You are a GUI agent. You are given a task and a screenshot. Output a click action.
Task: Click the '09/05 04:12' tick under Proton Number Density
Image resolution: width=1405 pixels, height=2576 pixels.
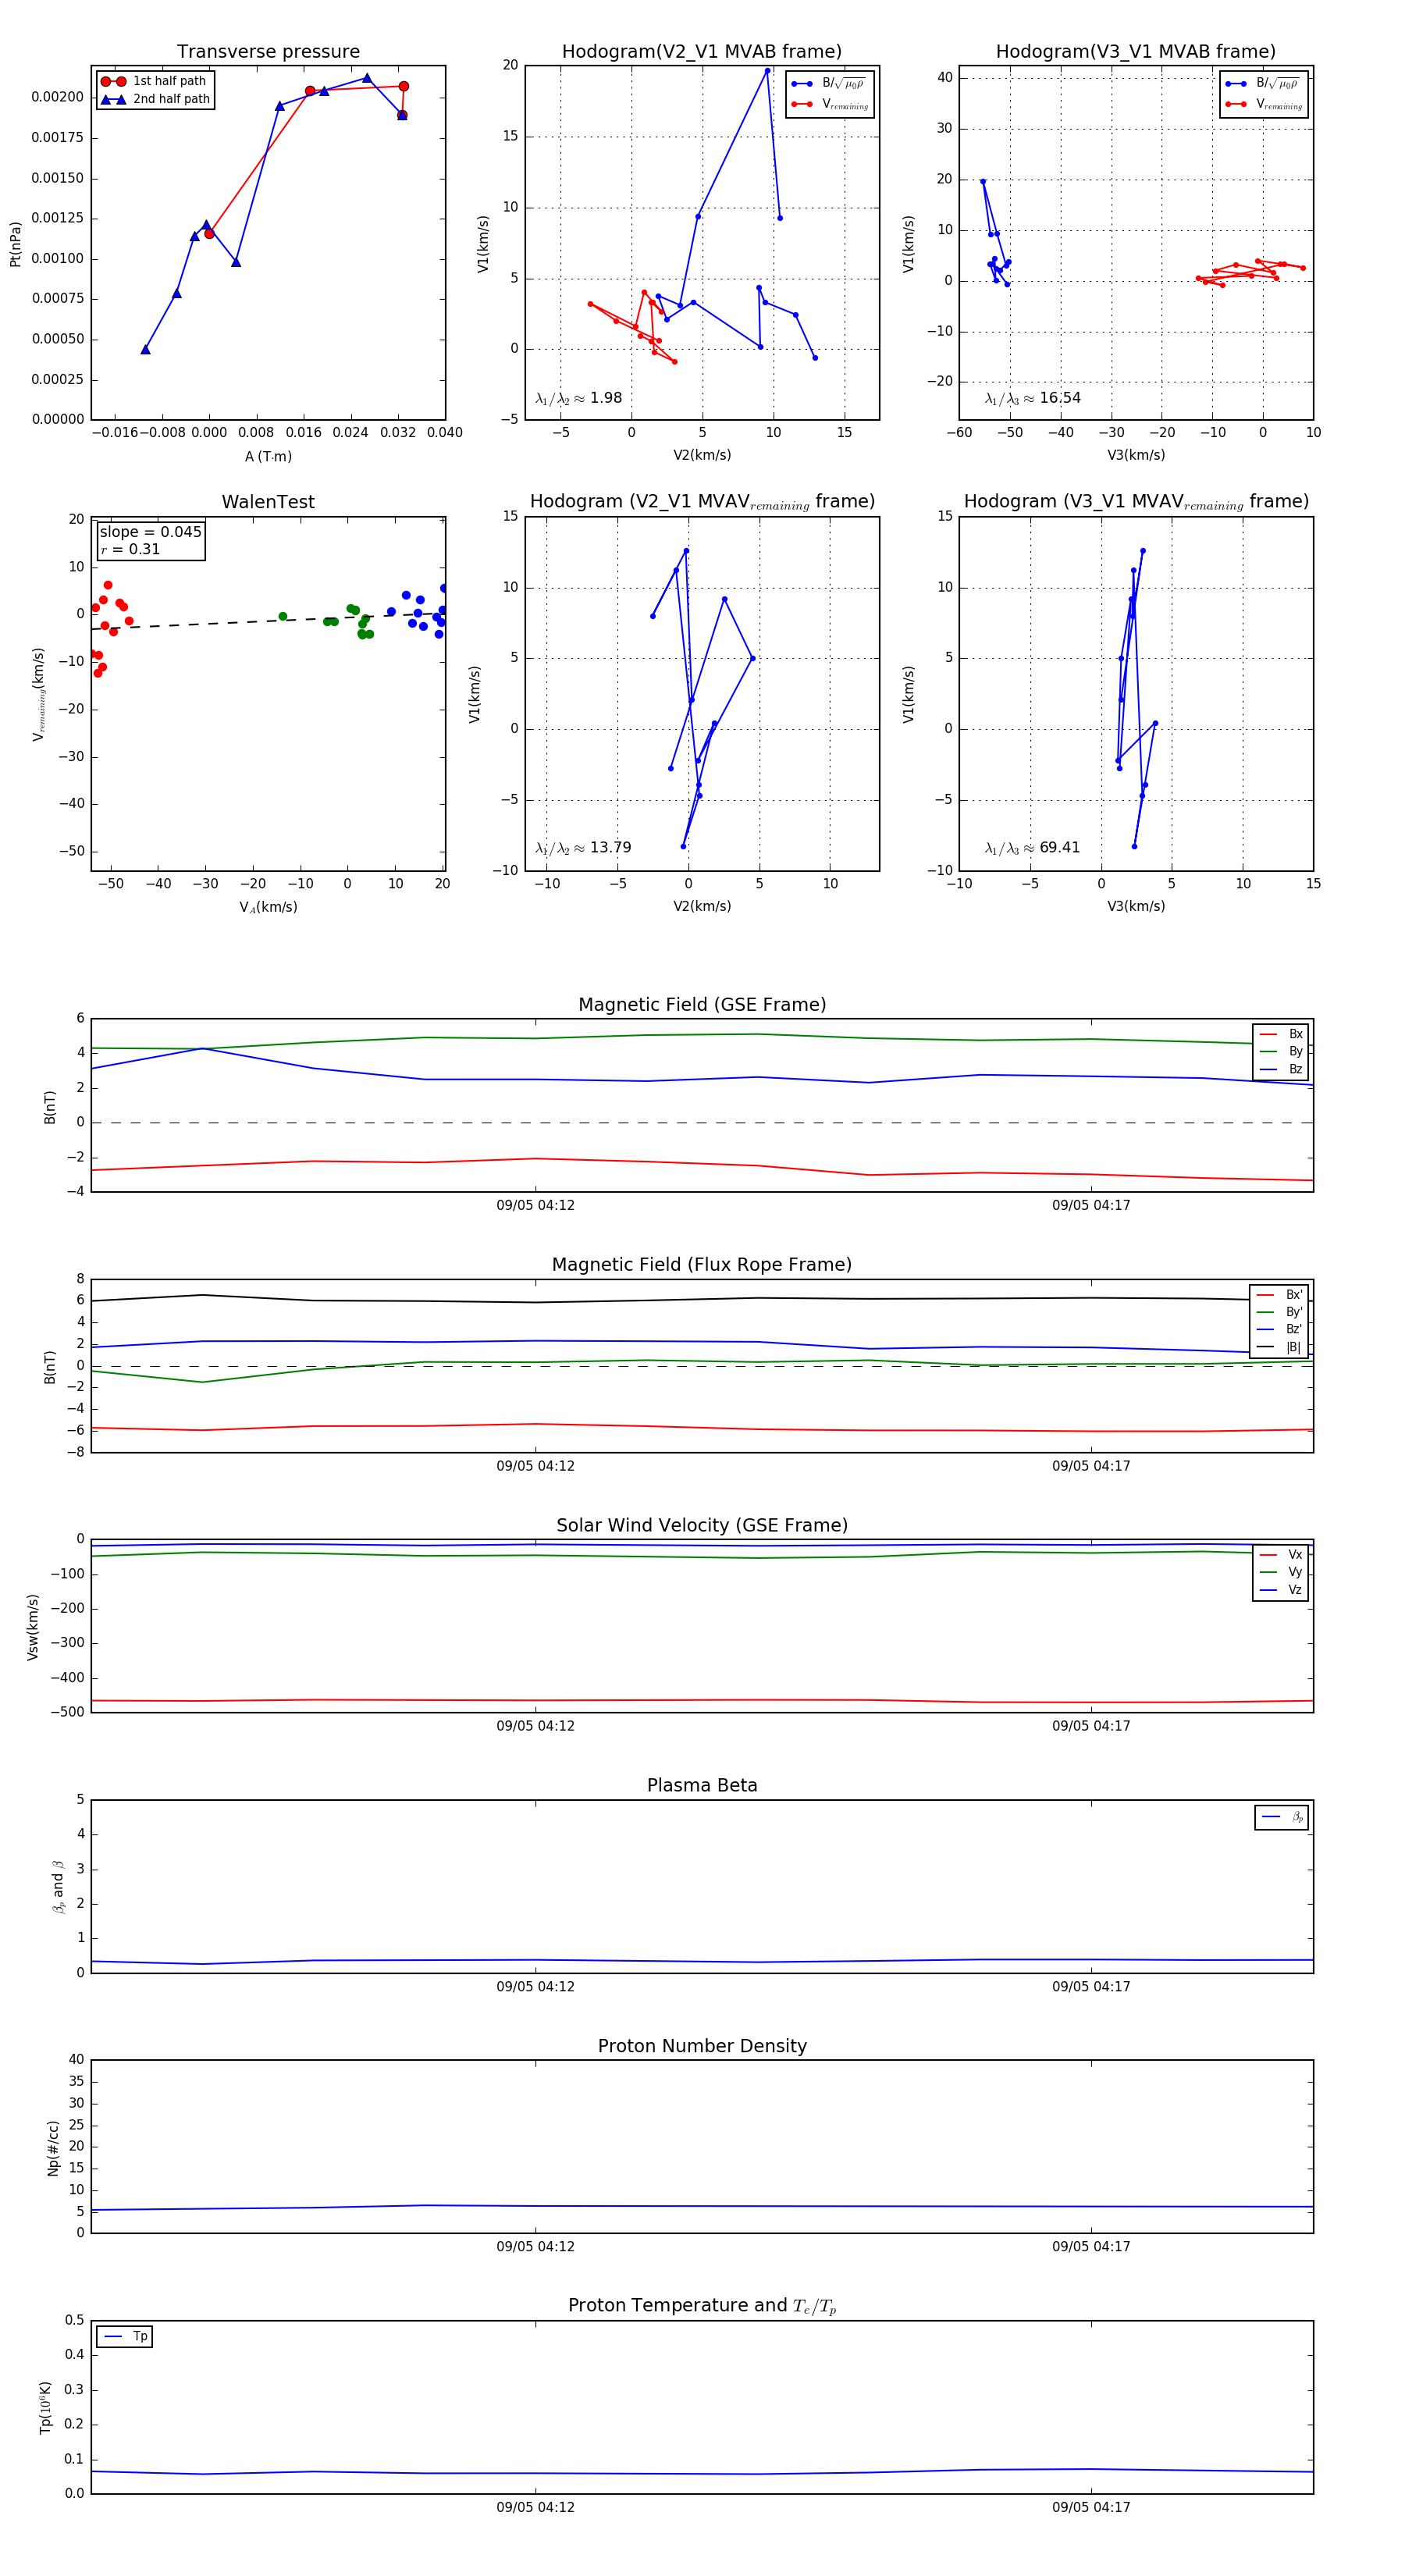[x=535, y=2247]
